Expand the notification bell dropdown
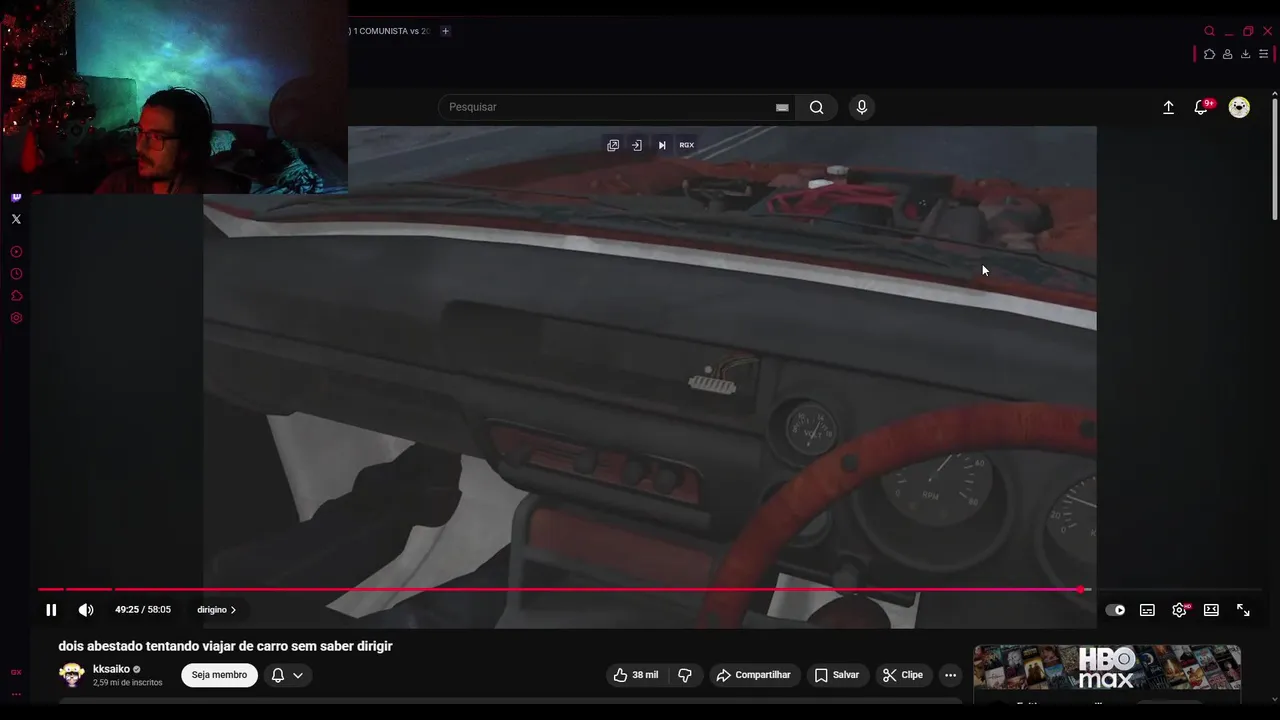The image size is (1280, 720). pos(298,675)
